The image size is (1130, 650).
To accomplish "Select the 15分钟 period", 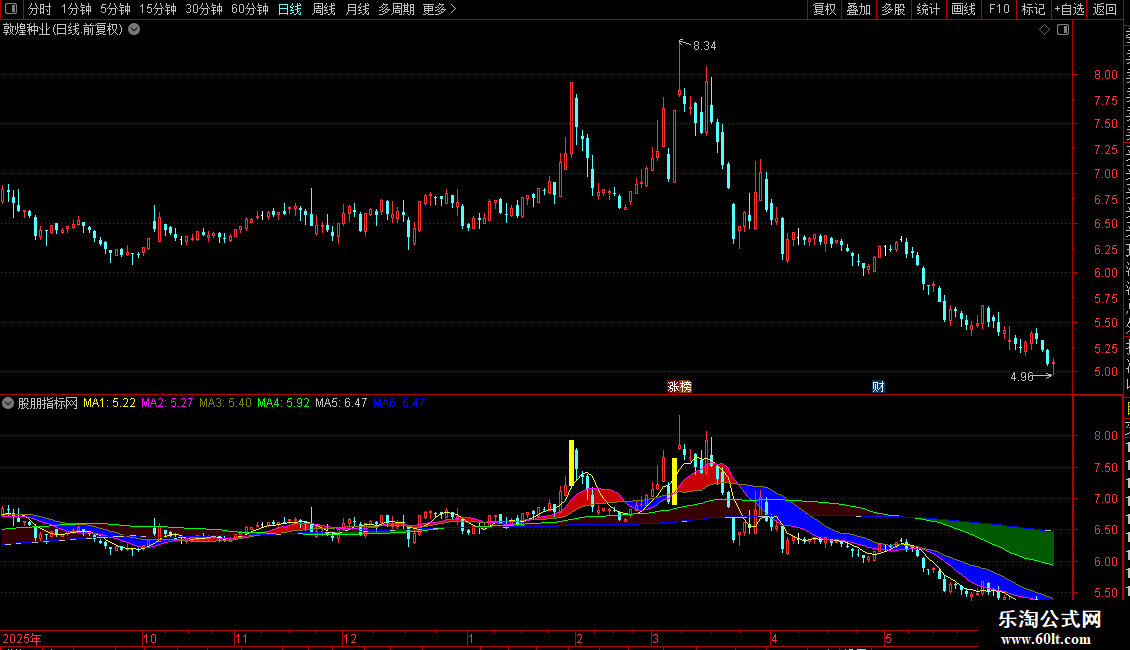I will [x=158, y=9].
